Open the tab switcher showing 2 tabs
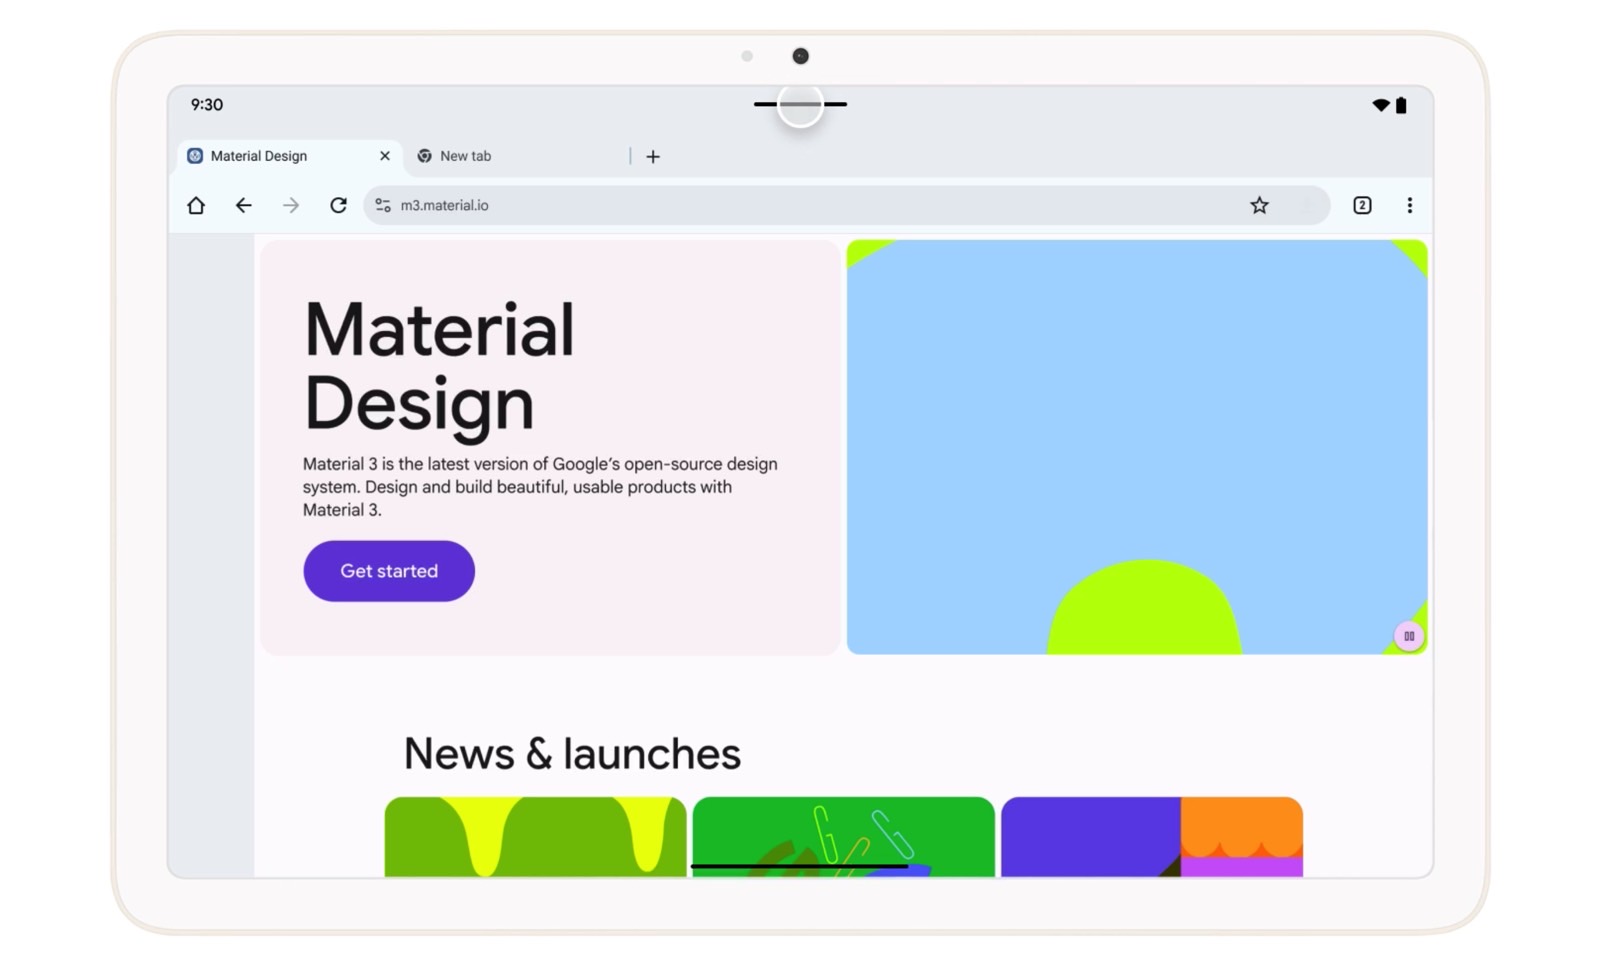The width and height of the screenshot is (1600, 966). pos(1362,205)
